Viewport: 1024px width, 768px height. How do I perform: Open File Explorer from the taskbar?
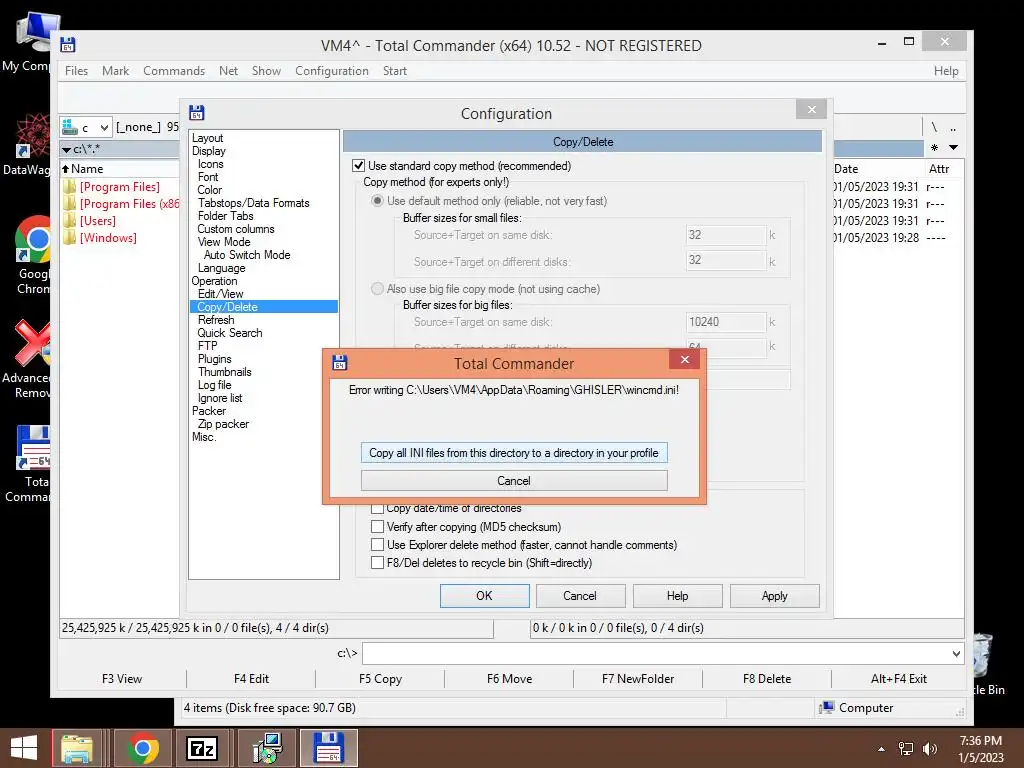(77, 748)
